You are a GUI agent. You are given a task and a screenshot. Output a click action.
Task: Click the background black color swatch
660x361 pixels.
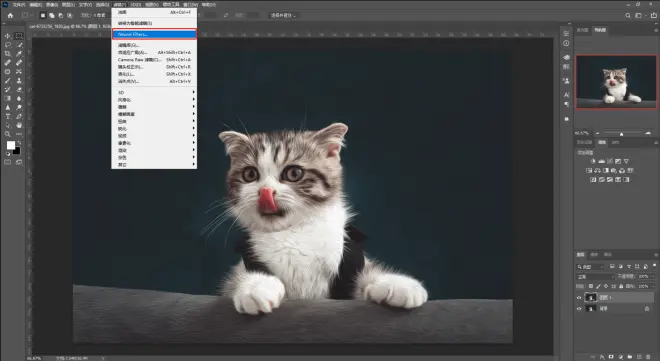17,151
